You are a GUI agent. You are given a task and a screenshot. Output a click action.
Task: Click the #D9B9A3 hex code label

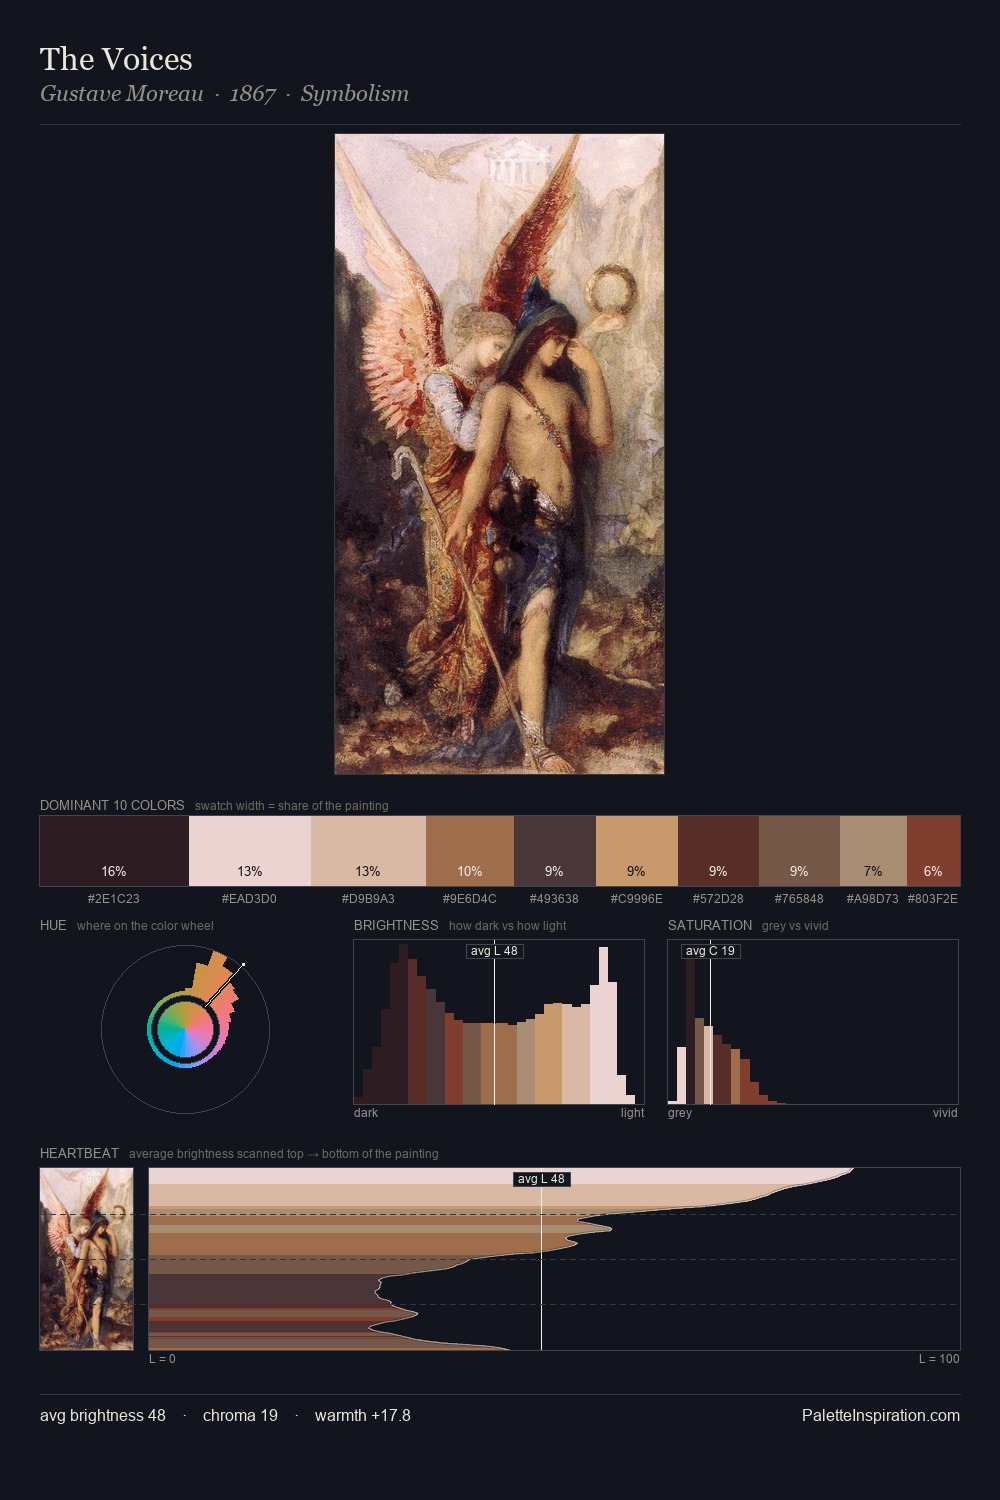[368, 898]
